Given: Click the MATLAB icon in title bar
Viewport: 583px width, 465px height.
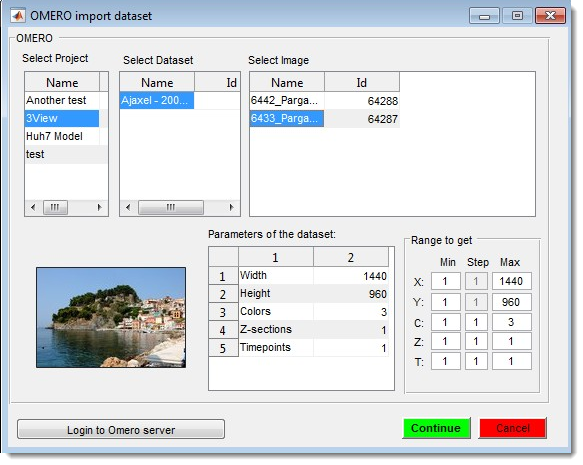Looking at the screenshot, I should point(18,16).
